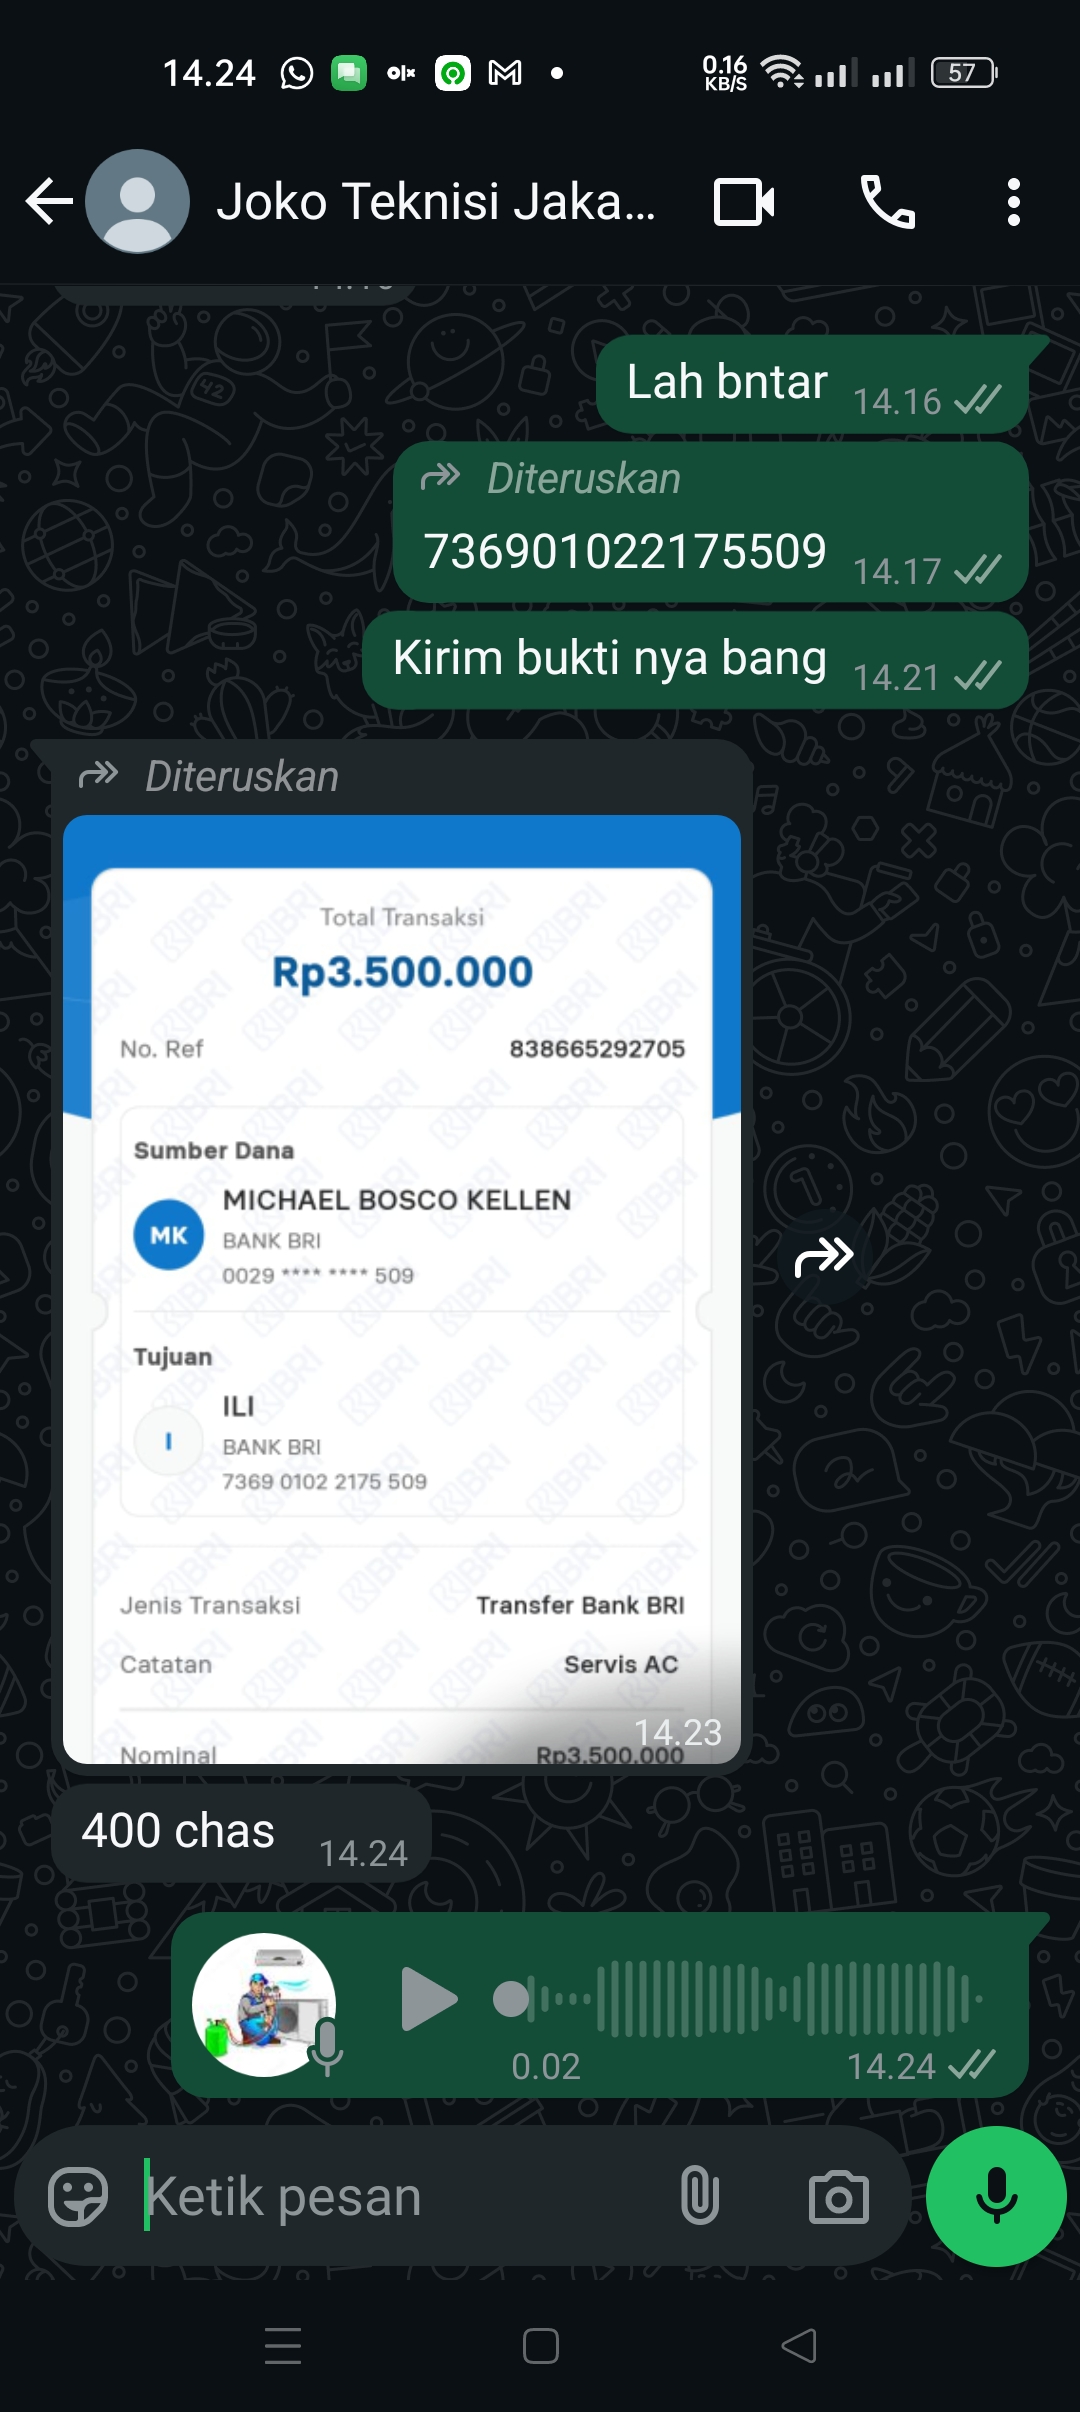This screenshot has width=1080, height=2412.
Task: Tap the green microphone record button
Action: click(x=996, y=2197)
